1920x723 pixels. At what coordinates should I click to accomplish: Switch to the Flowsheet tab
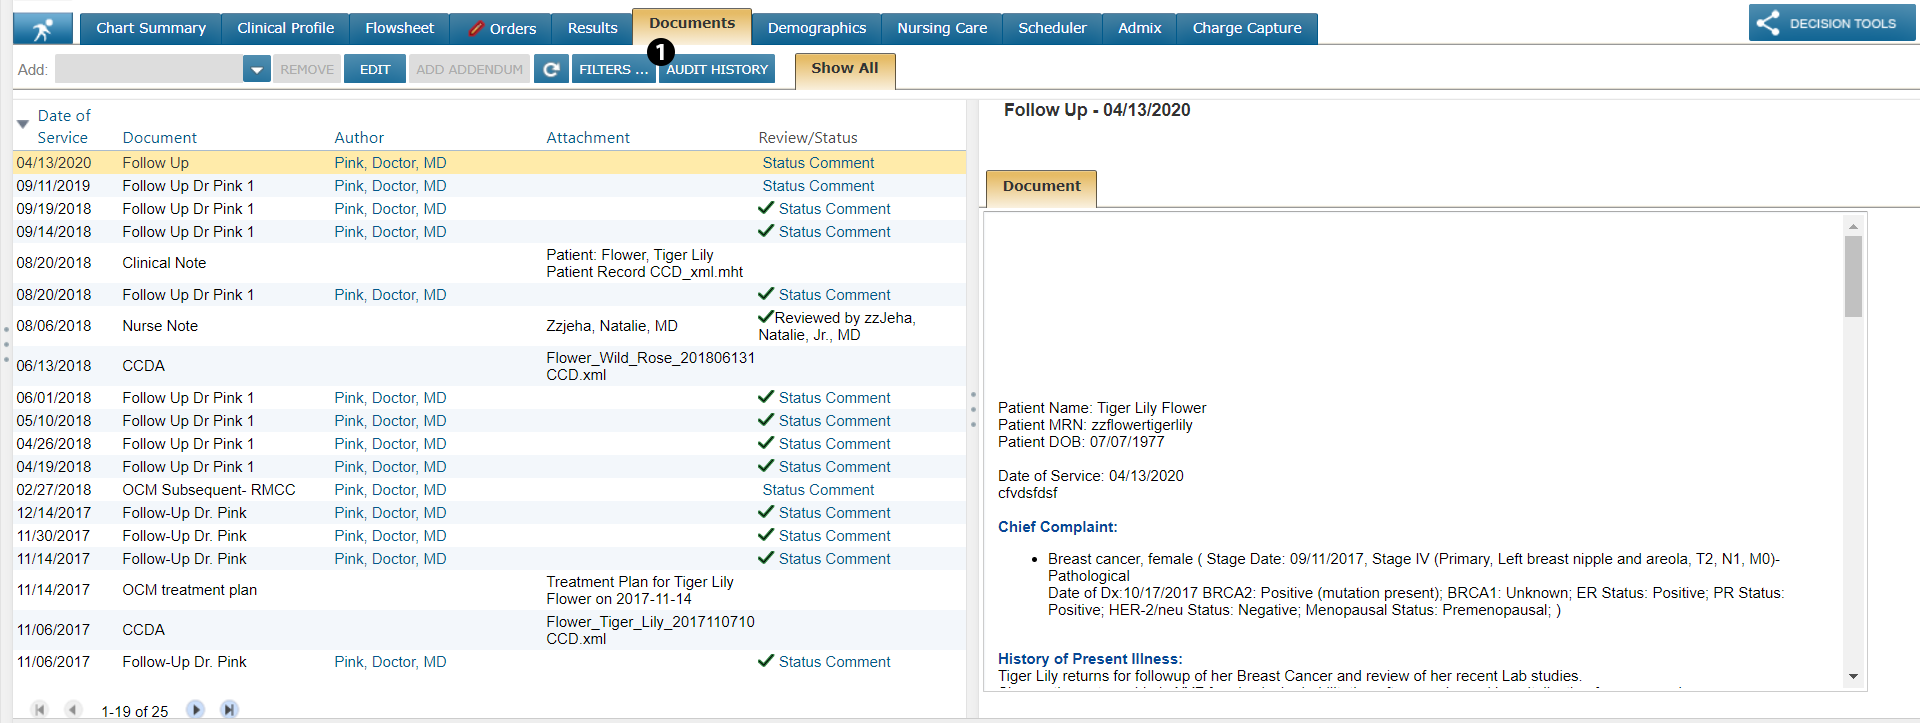click(399, 28)
